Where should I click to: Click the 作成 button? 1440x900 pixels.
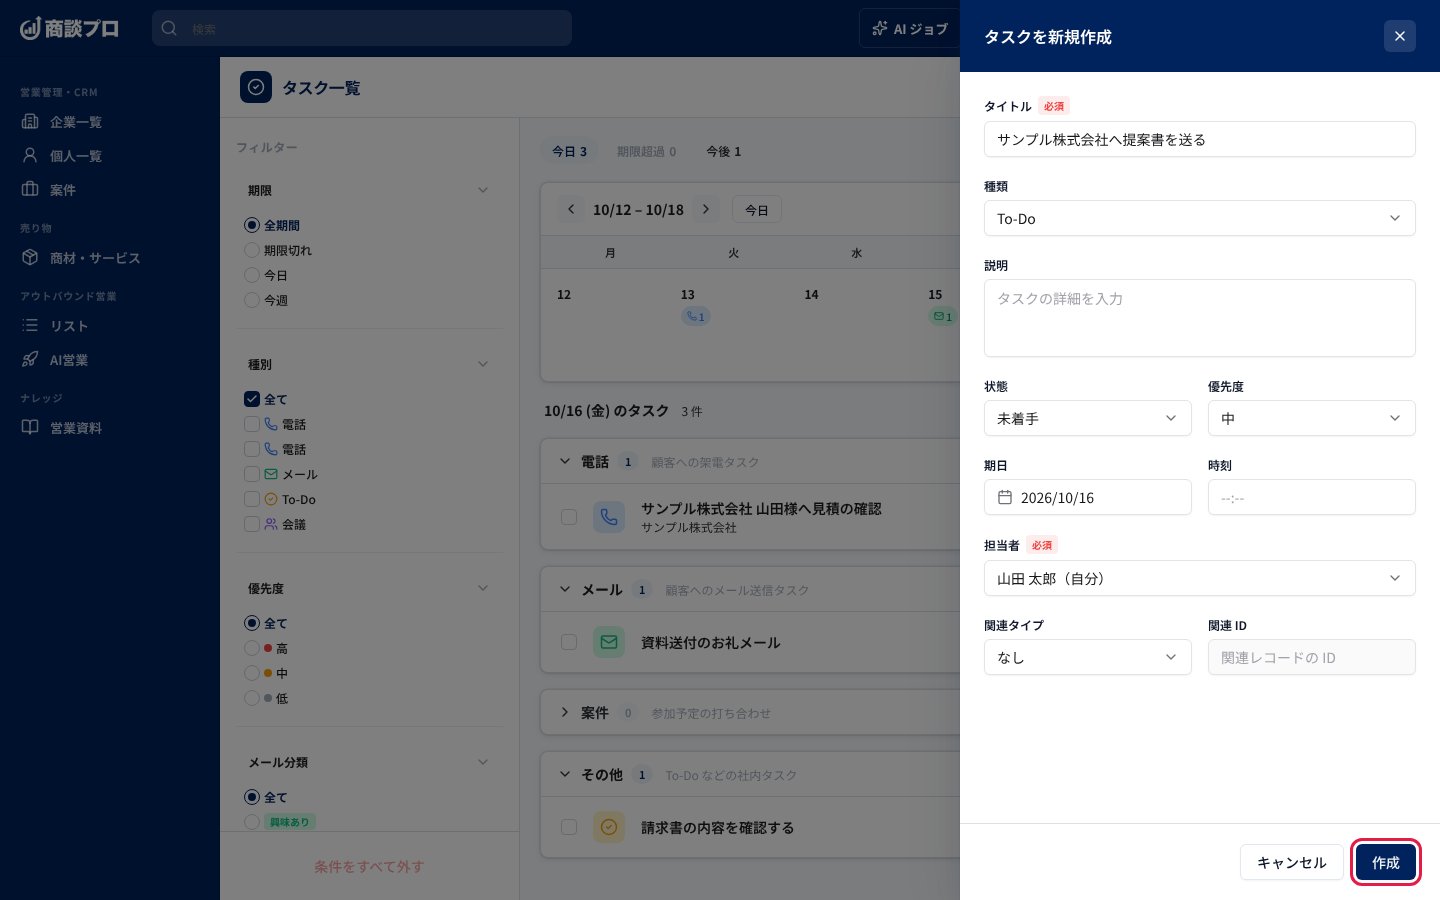(1386, 862)
